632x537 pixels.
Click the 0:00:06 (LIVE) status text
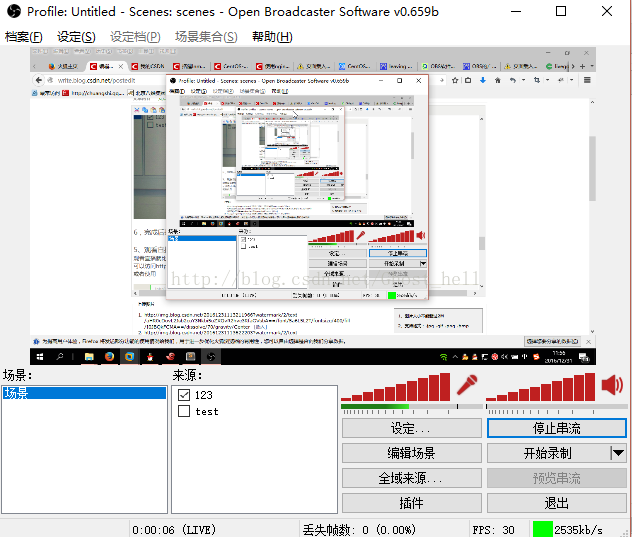[174, 529]
